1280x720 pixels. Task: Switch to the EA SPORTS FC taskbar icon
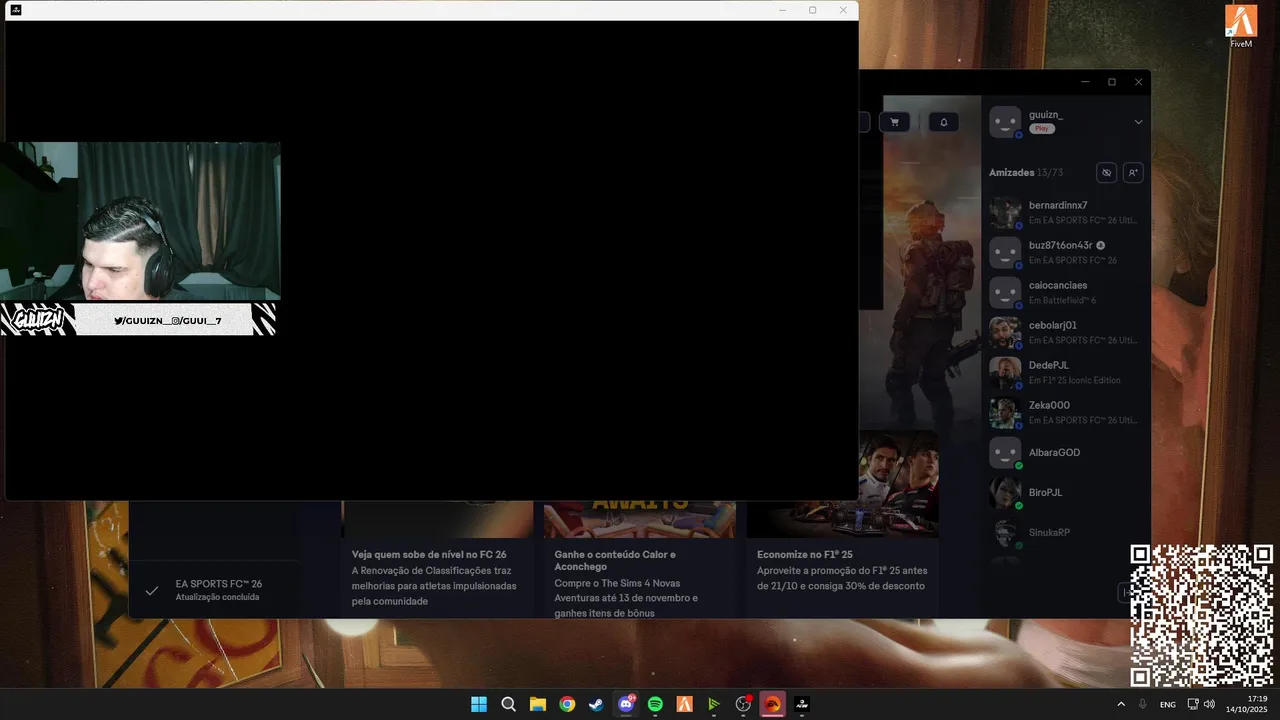click(x=801, y=704)
